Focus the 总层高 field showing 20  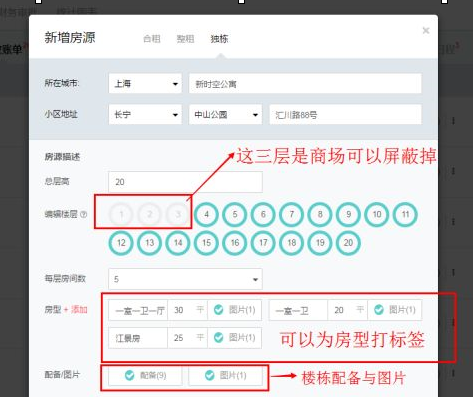pyautogui.click(x=185, y=182)
